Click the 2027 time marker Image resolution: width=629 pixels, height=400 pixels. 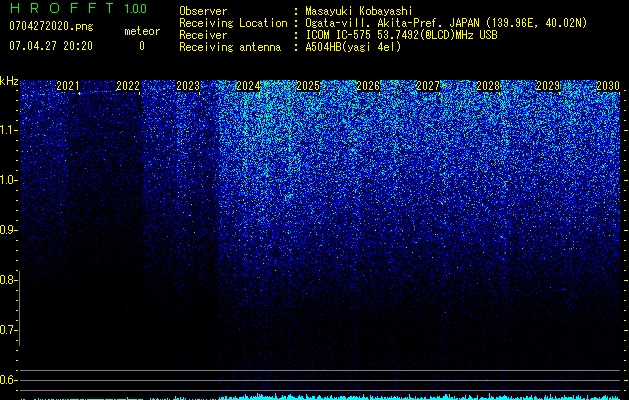pos(428,86)
